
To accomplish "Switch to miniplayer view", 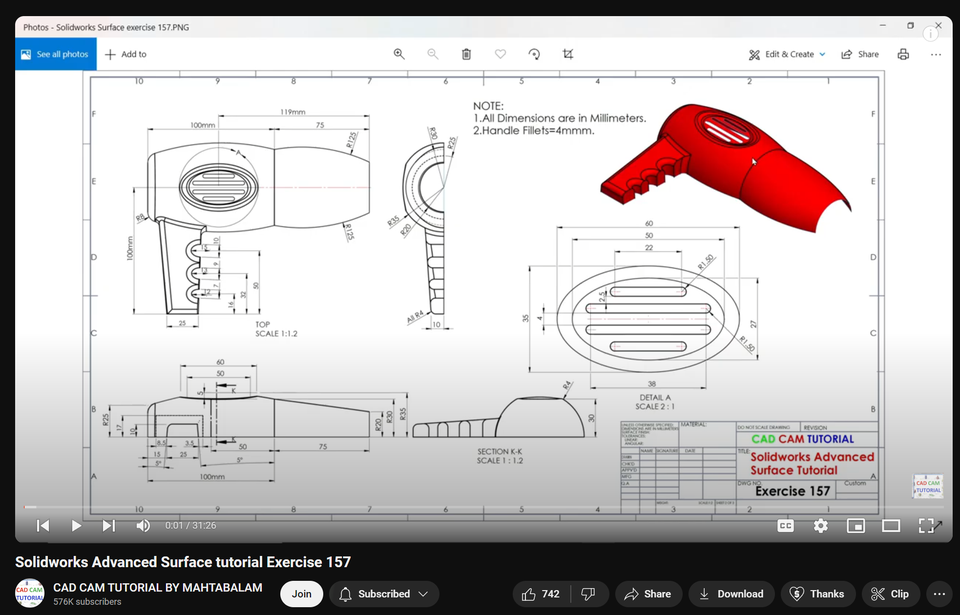I will [855, 525].
